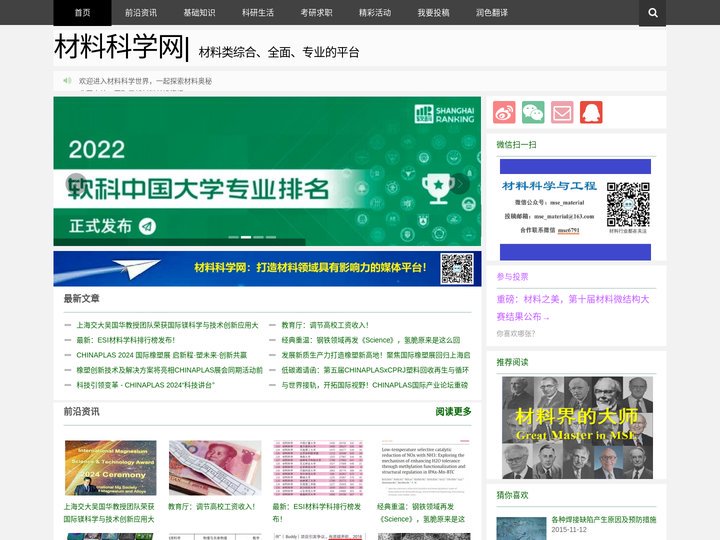The width and height of the screenshot is (720, 540).
Task: Open card title 教育厅：调节高校工资收入
Action: point(211,506)
